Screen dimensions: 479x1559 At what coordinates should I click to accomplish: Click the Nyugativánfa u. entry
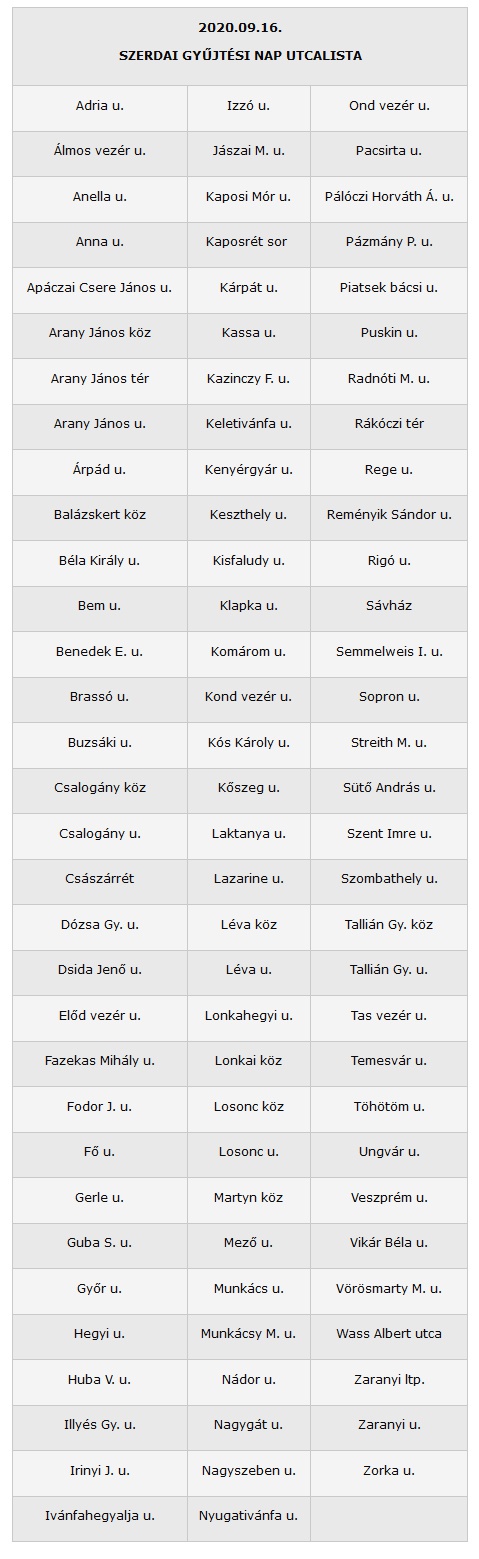(249, 1515)
